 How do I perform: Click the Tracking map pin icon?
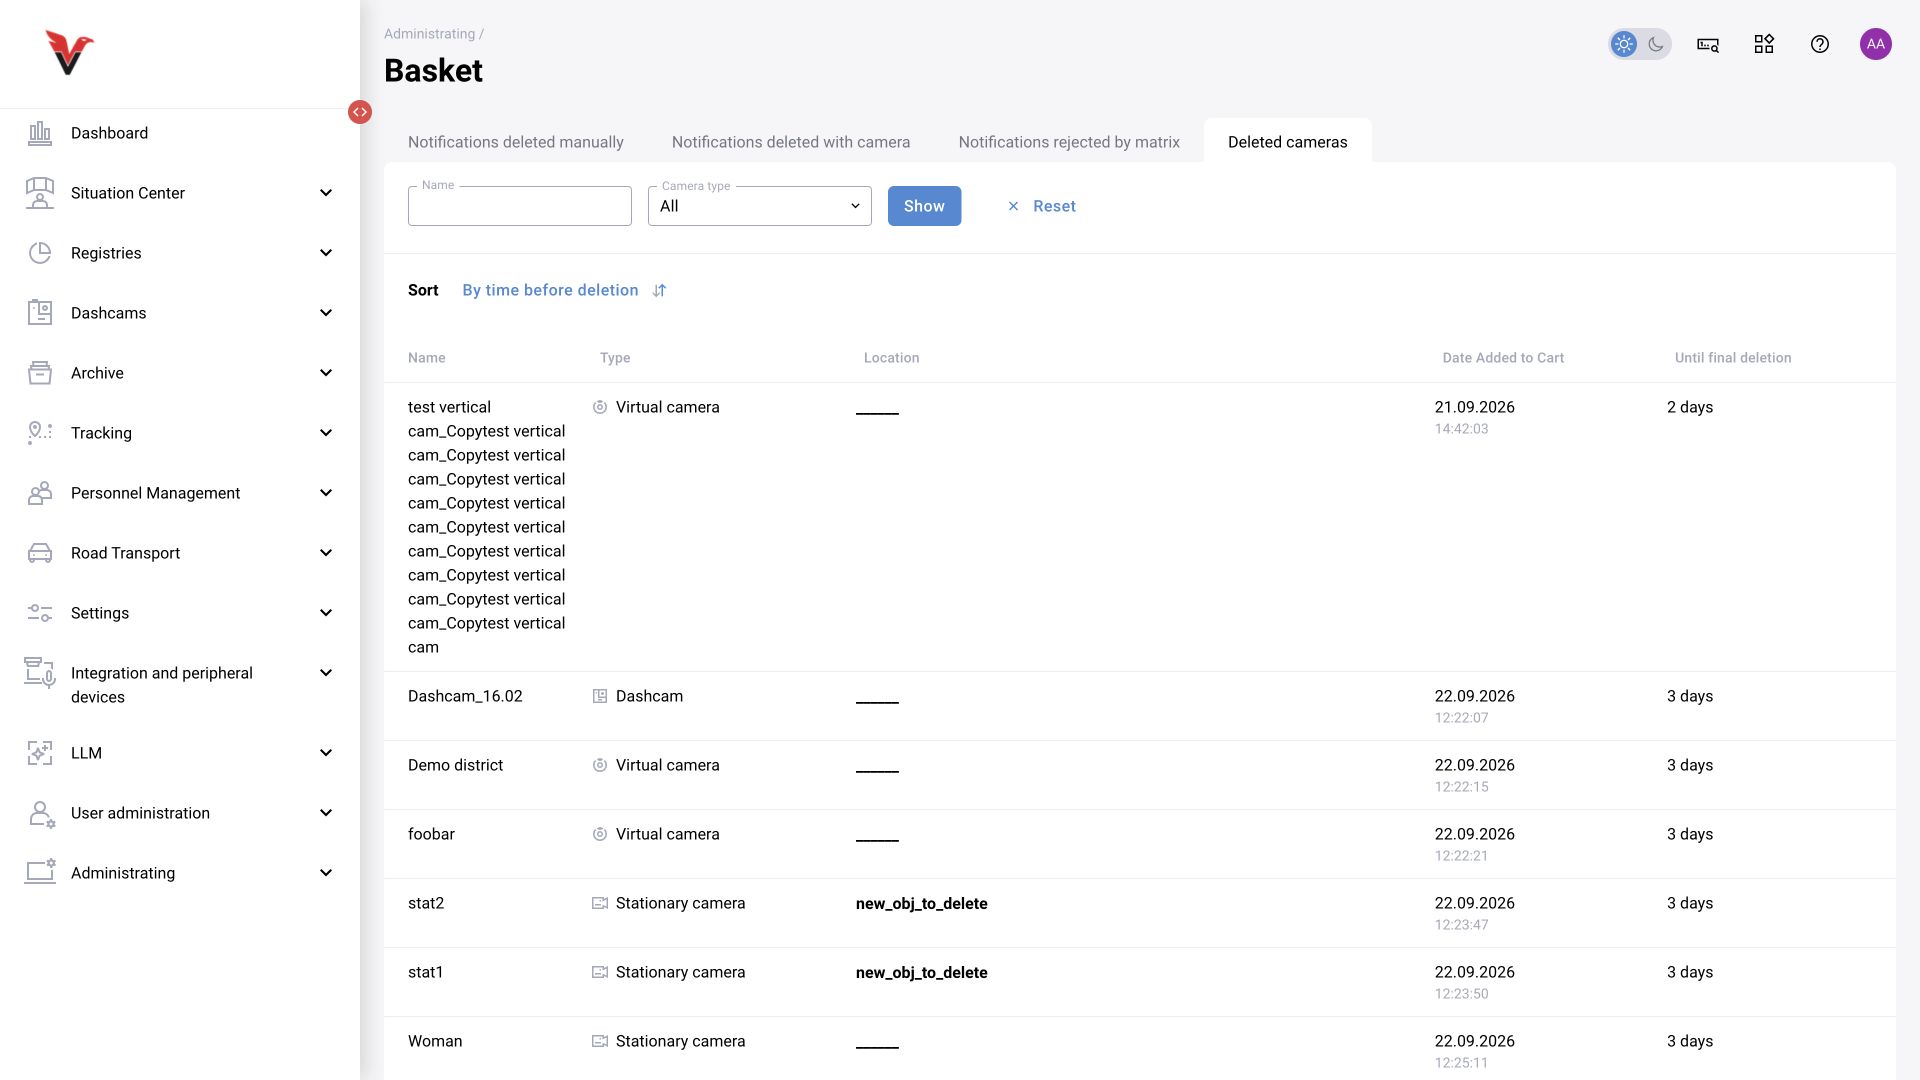[x=40, y=433]
